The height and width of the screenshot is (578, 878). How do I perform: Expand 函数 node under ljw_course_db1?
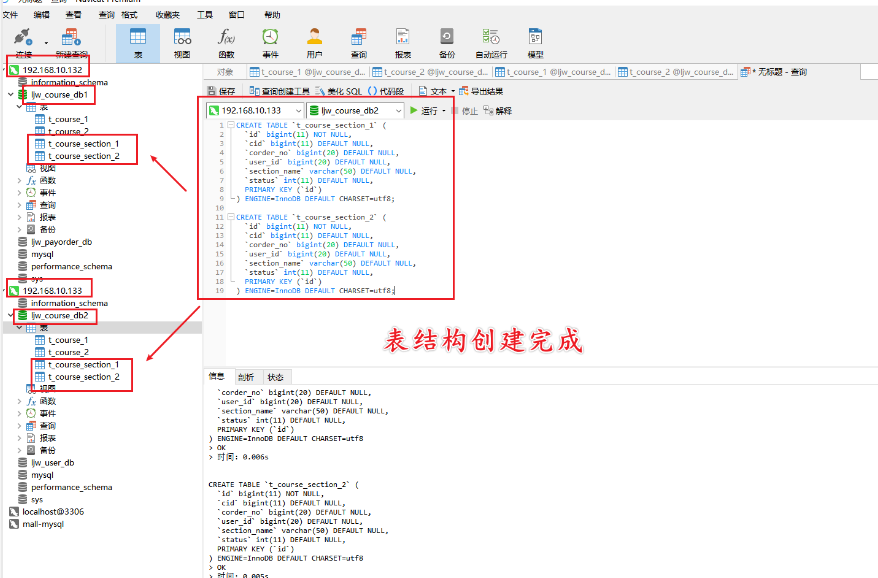click(20, 180)
